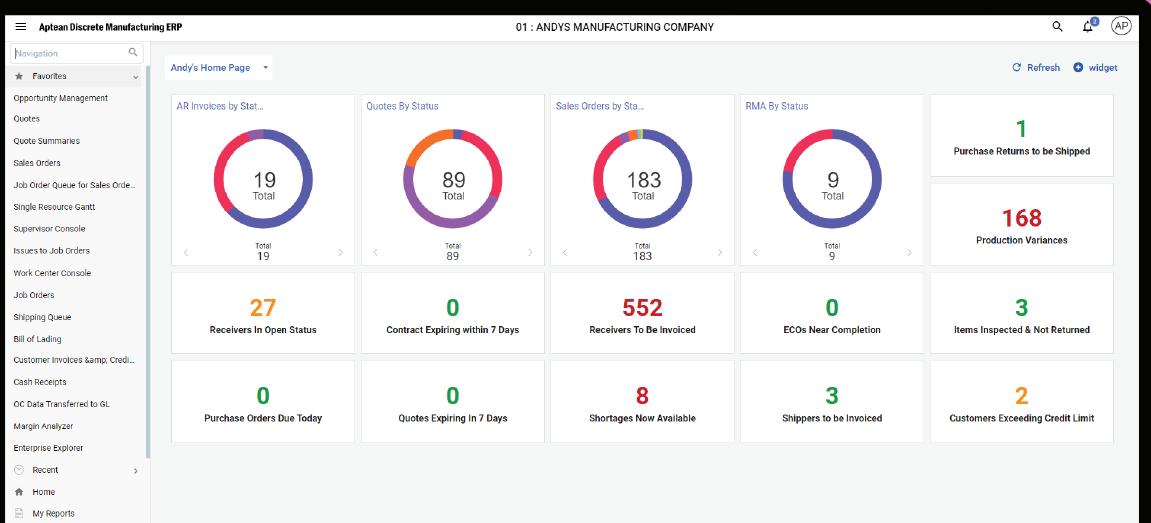Expand the Recent section arrow
Viewport: 1151px width, 523px height.
tap(135, 470)
